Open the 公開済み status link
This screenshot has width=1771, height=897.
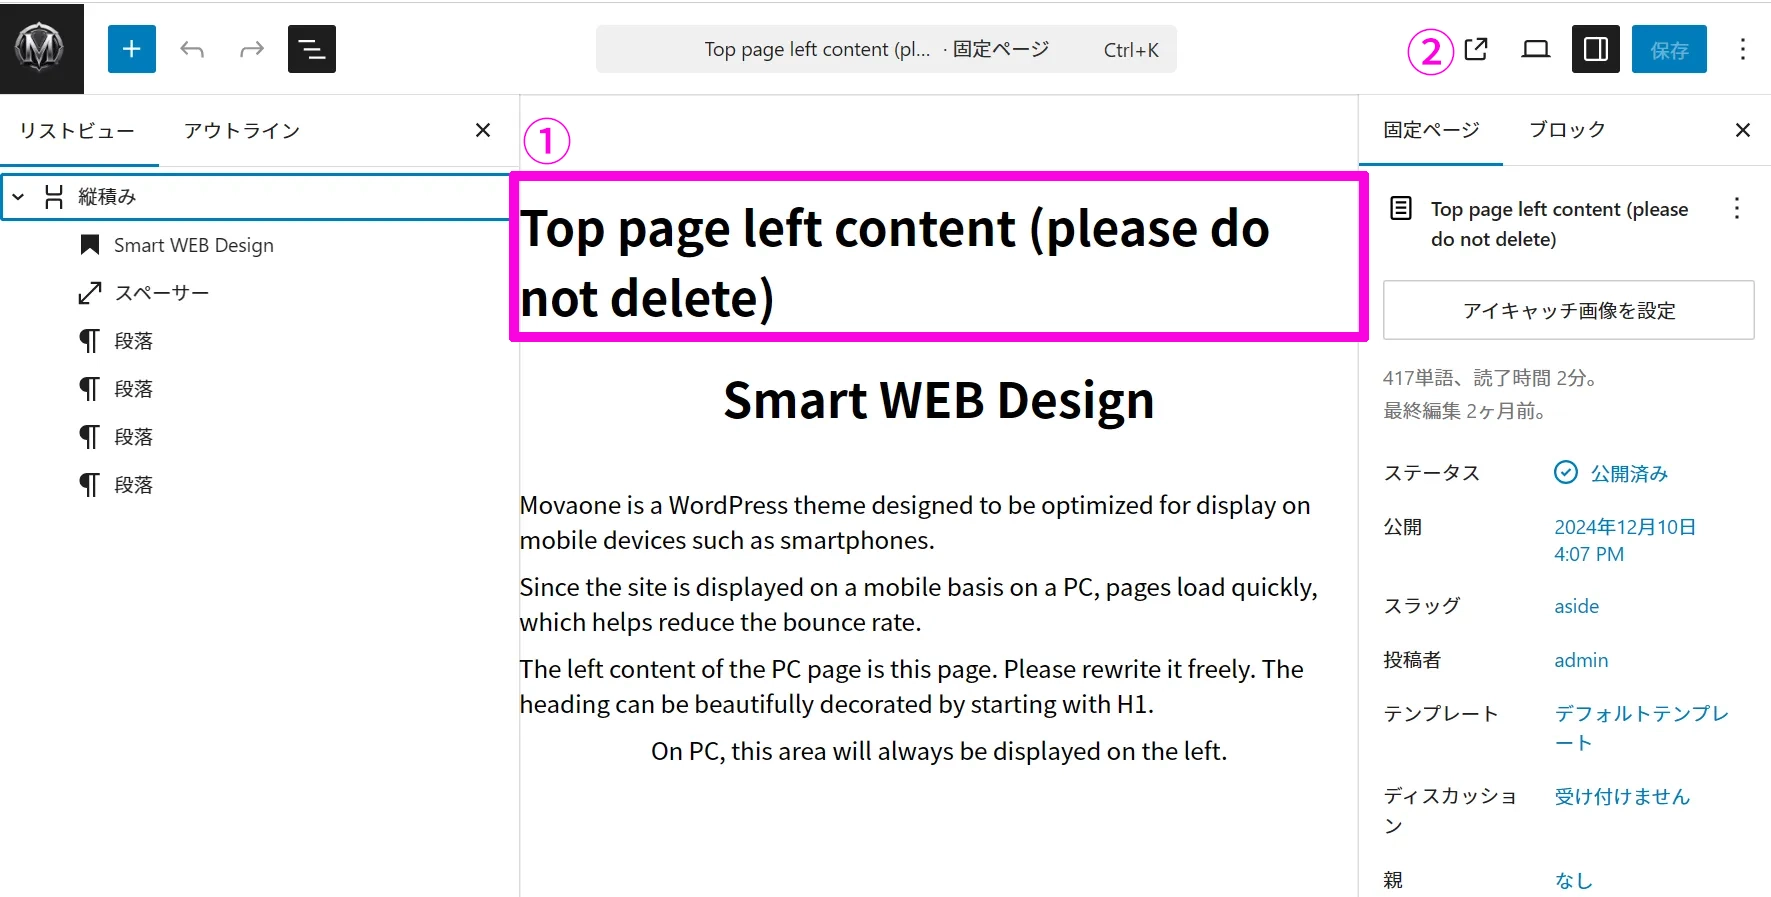pyautogui.click(x=1628, y=473)
